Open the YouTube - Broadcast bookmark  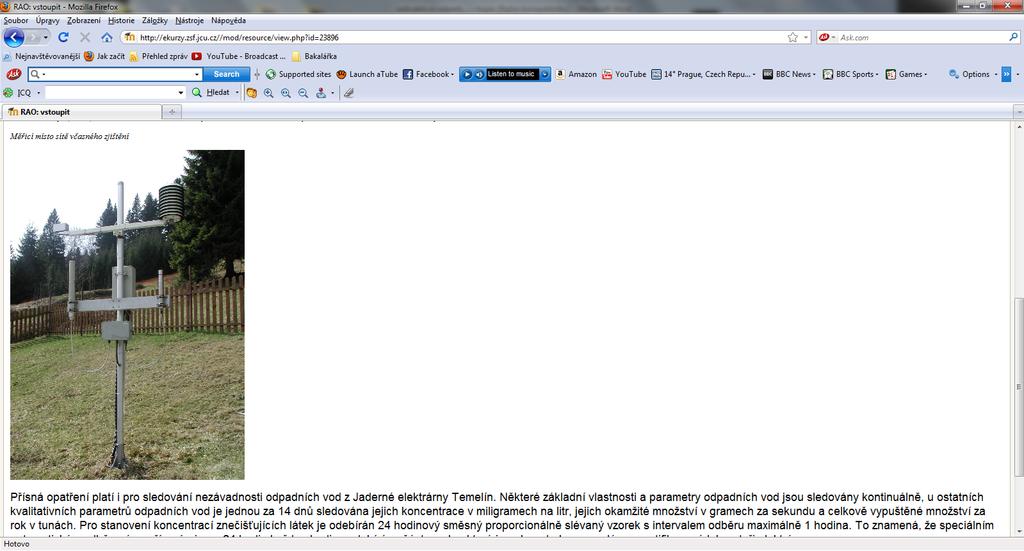coord(238,56)
